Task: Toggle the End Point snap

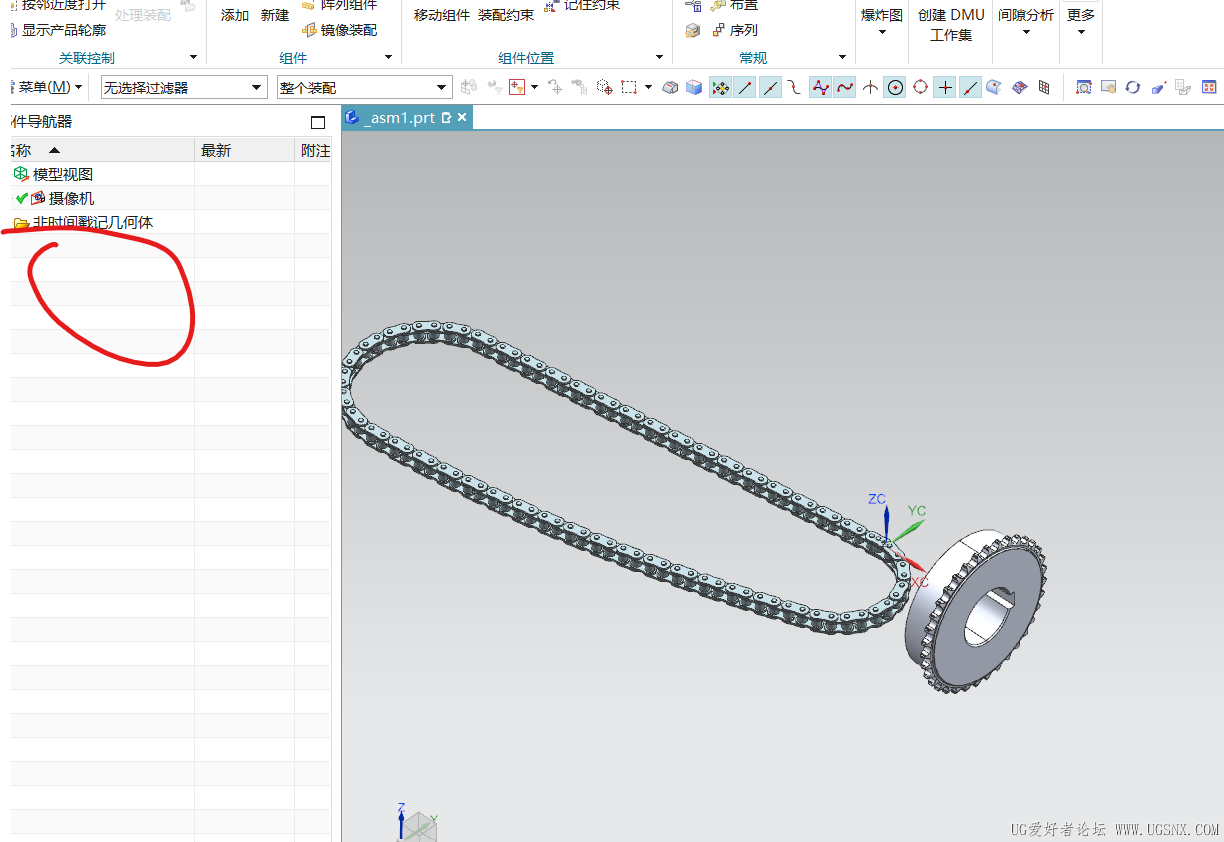Action: point(745,87)
